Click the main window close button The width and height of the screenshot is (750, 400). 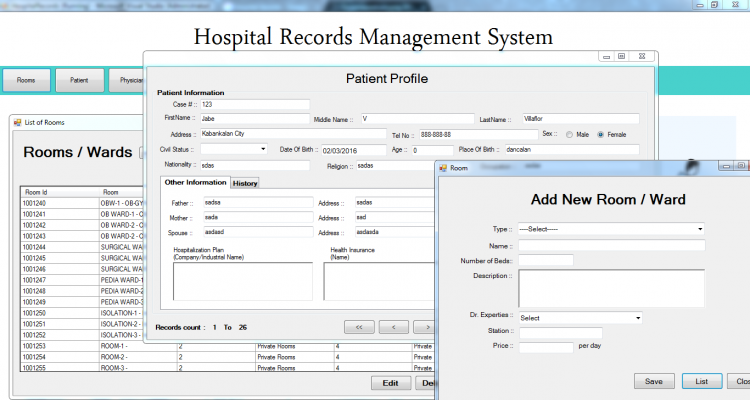736,4
